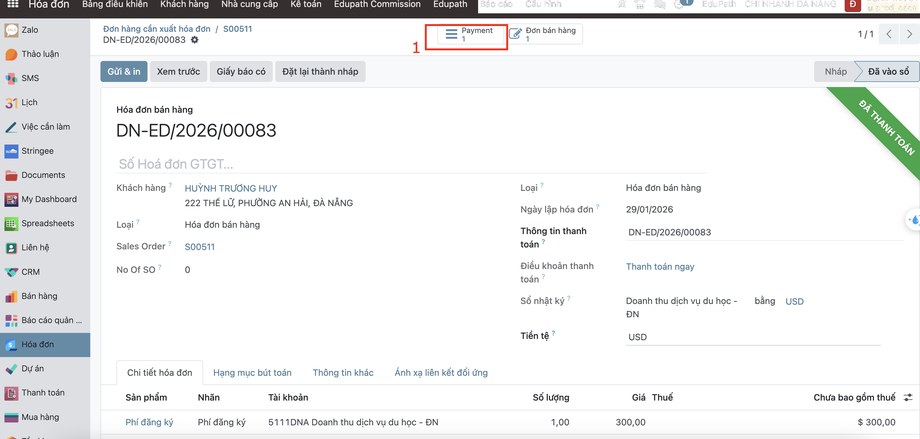
Task: Open the red user avatar menu
Action: pyautogui.click(x=853, y=5)
